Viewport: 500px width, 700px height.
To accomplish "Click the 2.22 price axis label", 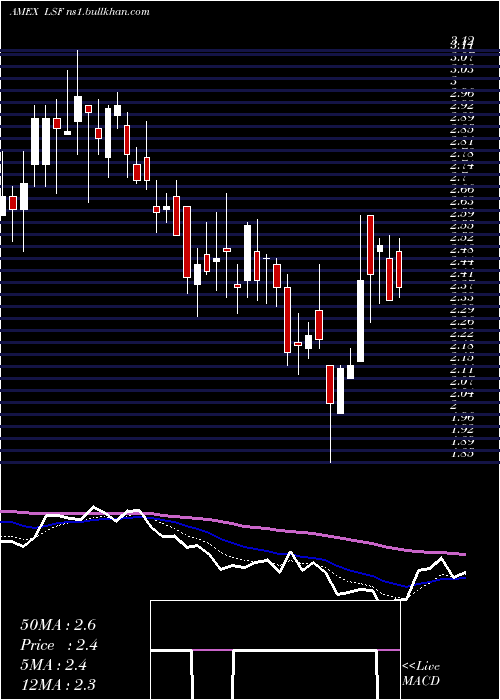I will [x=462, y=333].
